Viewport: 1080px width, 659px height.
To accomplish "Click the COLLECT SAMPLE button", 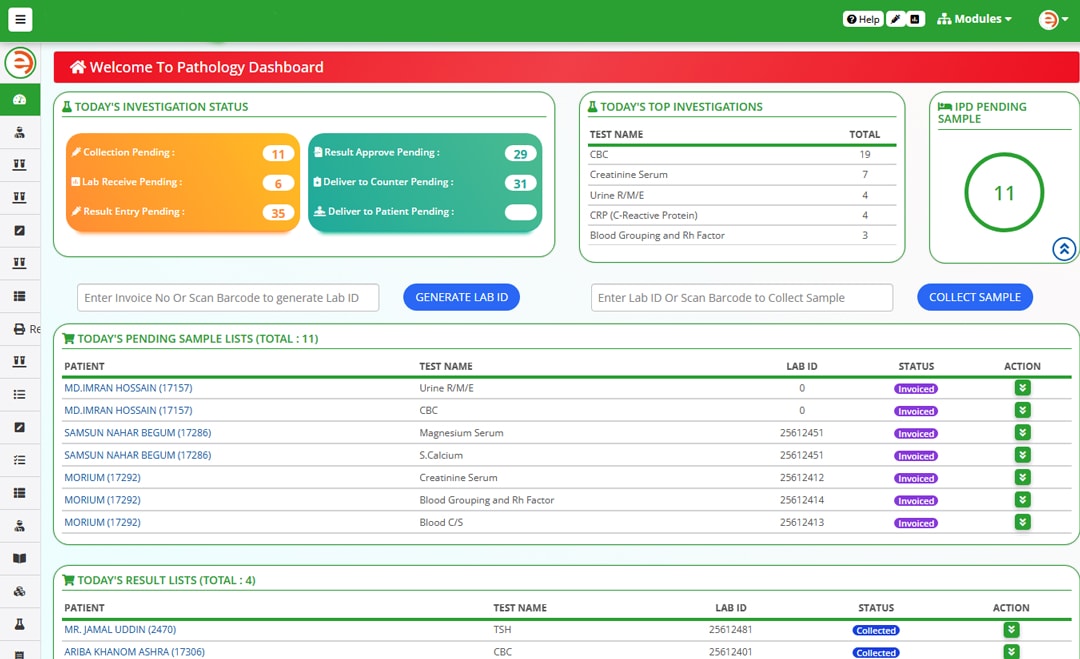I will click(x=974, y=297).
